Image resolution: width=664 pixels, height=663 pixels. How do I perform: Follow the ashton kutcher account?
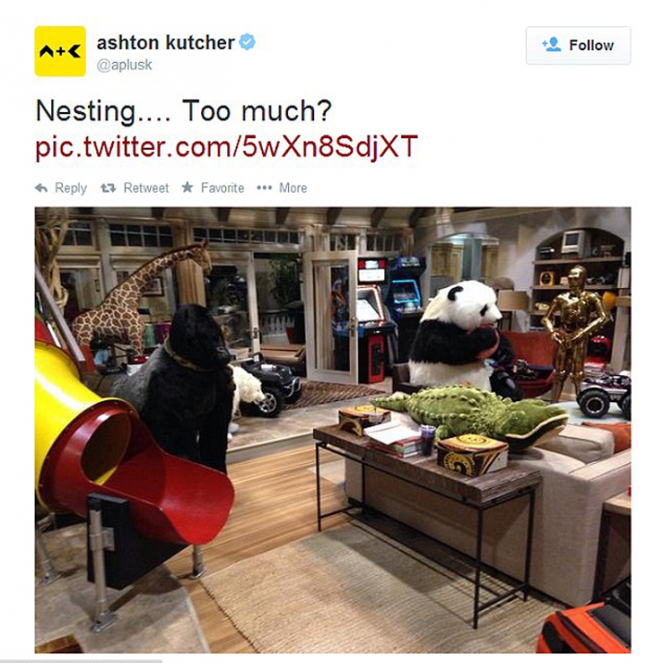(578, 45)
